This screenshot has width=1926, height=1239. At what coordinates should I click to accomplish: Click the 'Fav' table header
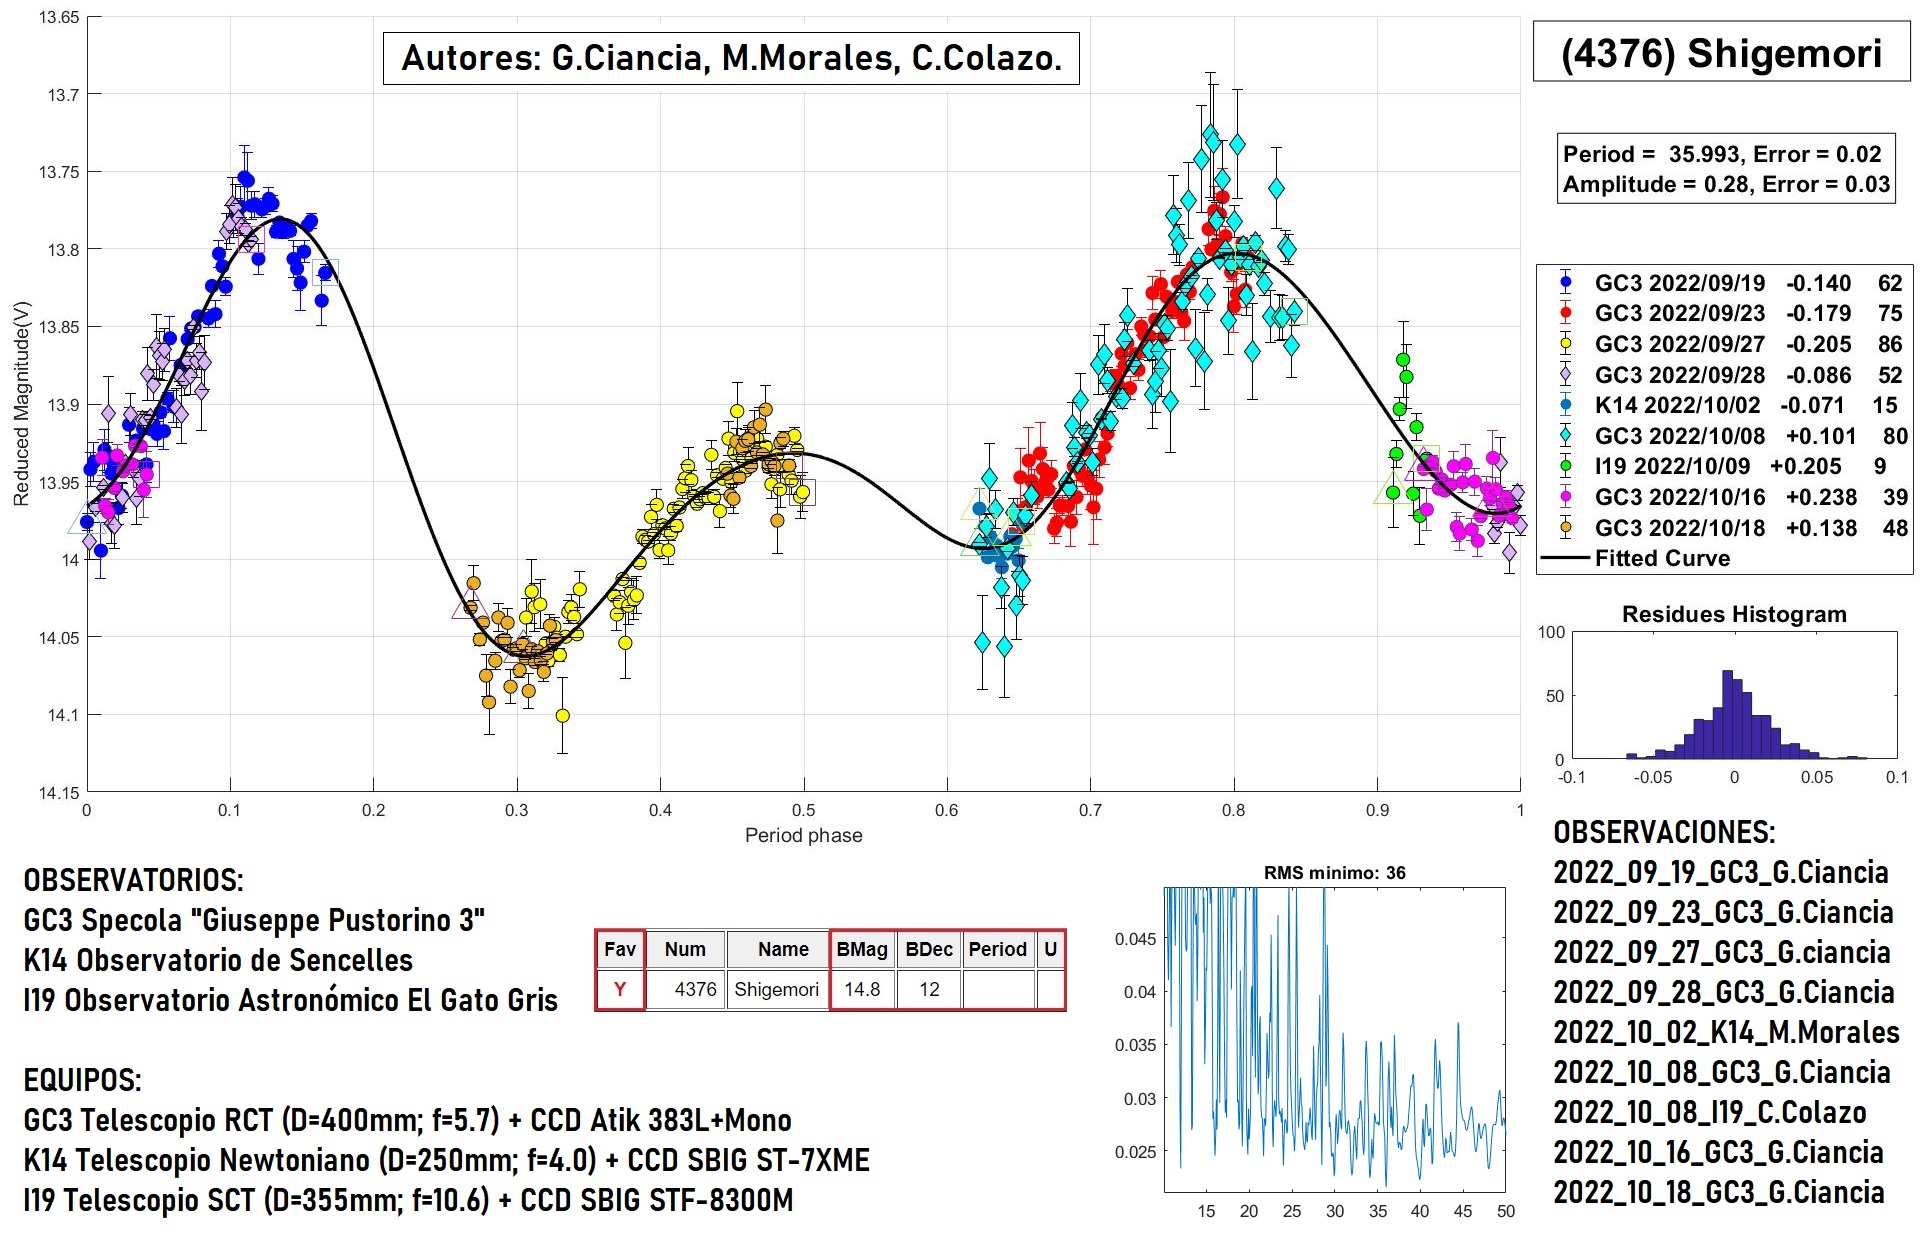(x=620, y=949)
